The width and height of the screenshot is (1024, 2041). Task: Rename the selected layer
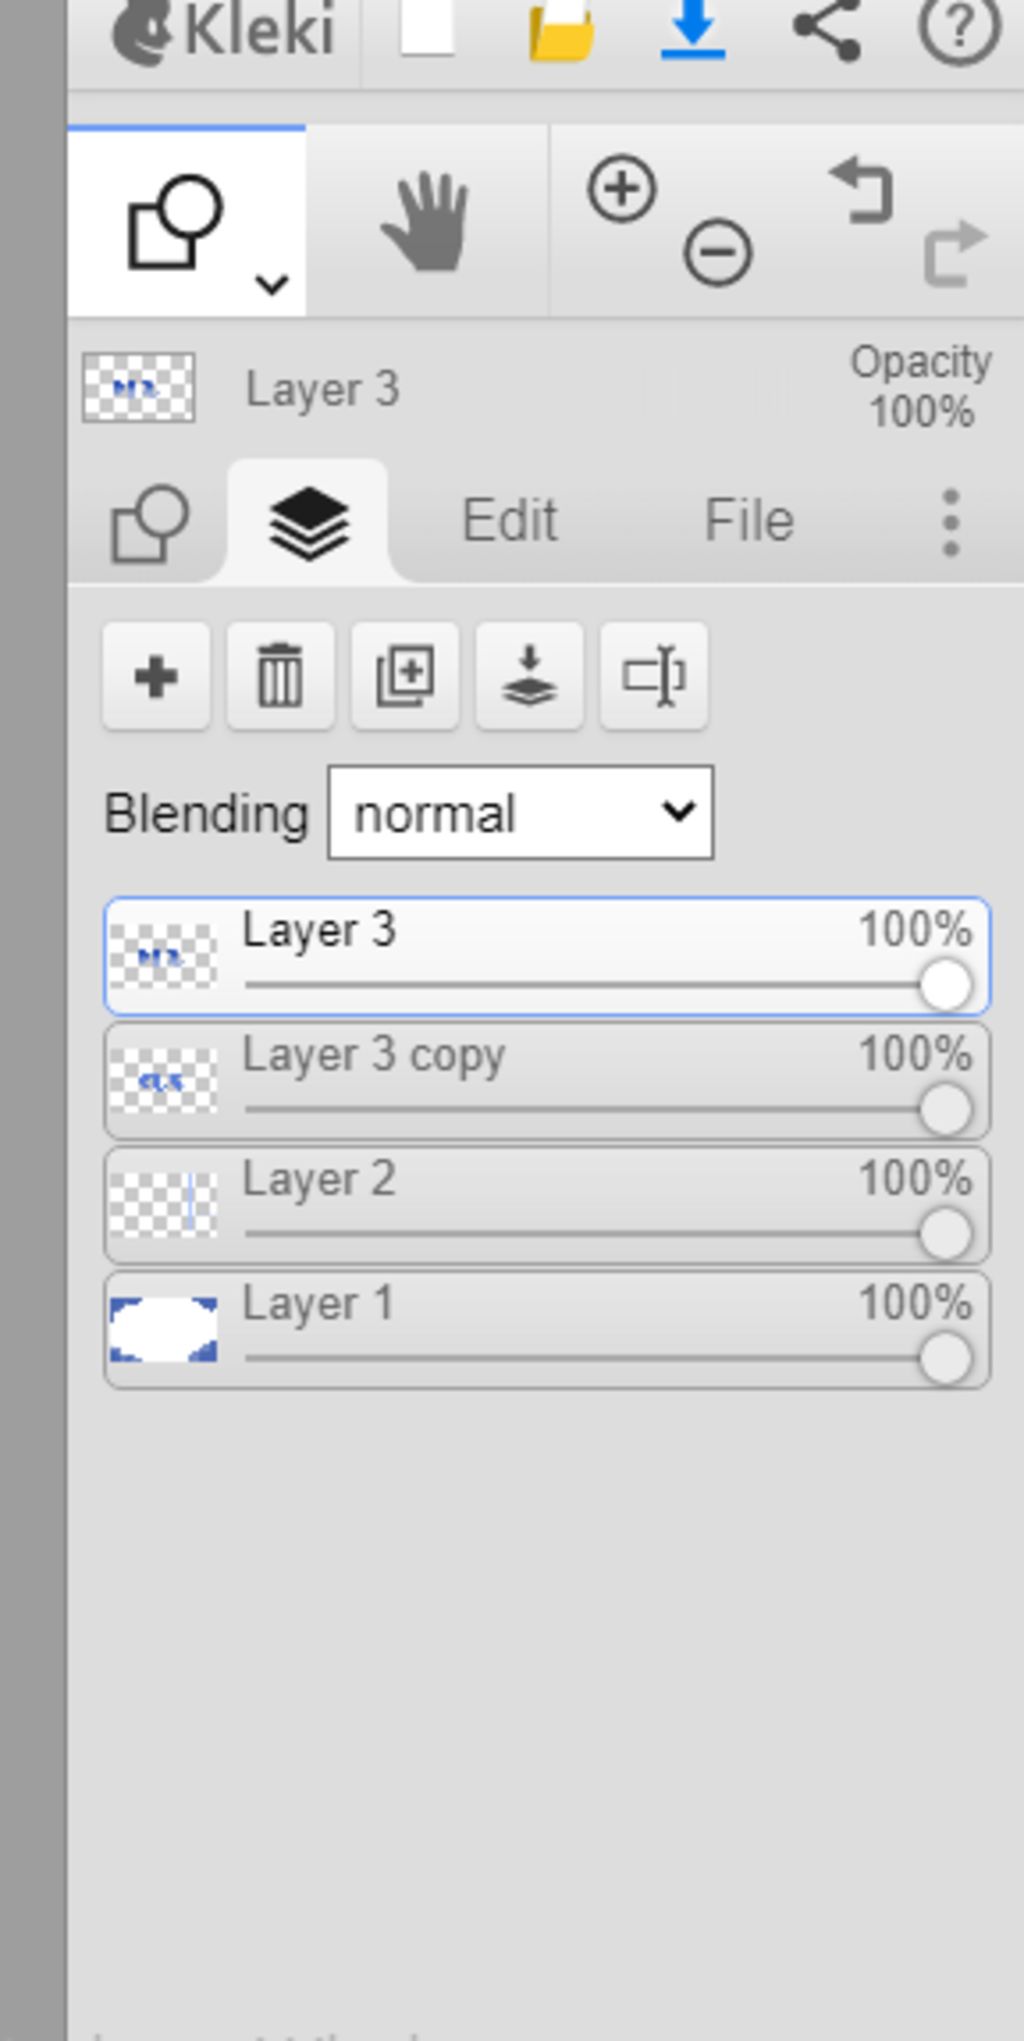(654, 677)
